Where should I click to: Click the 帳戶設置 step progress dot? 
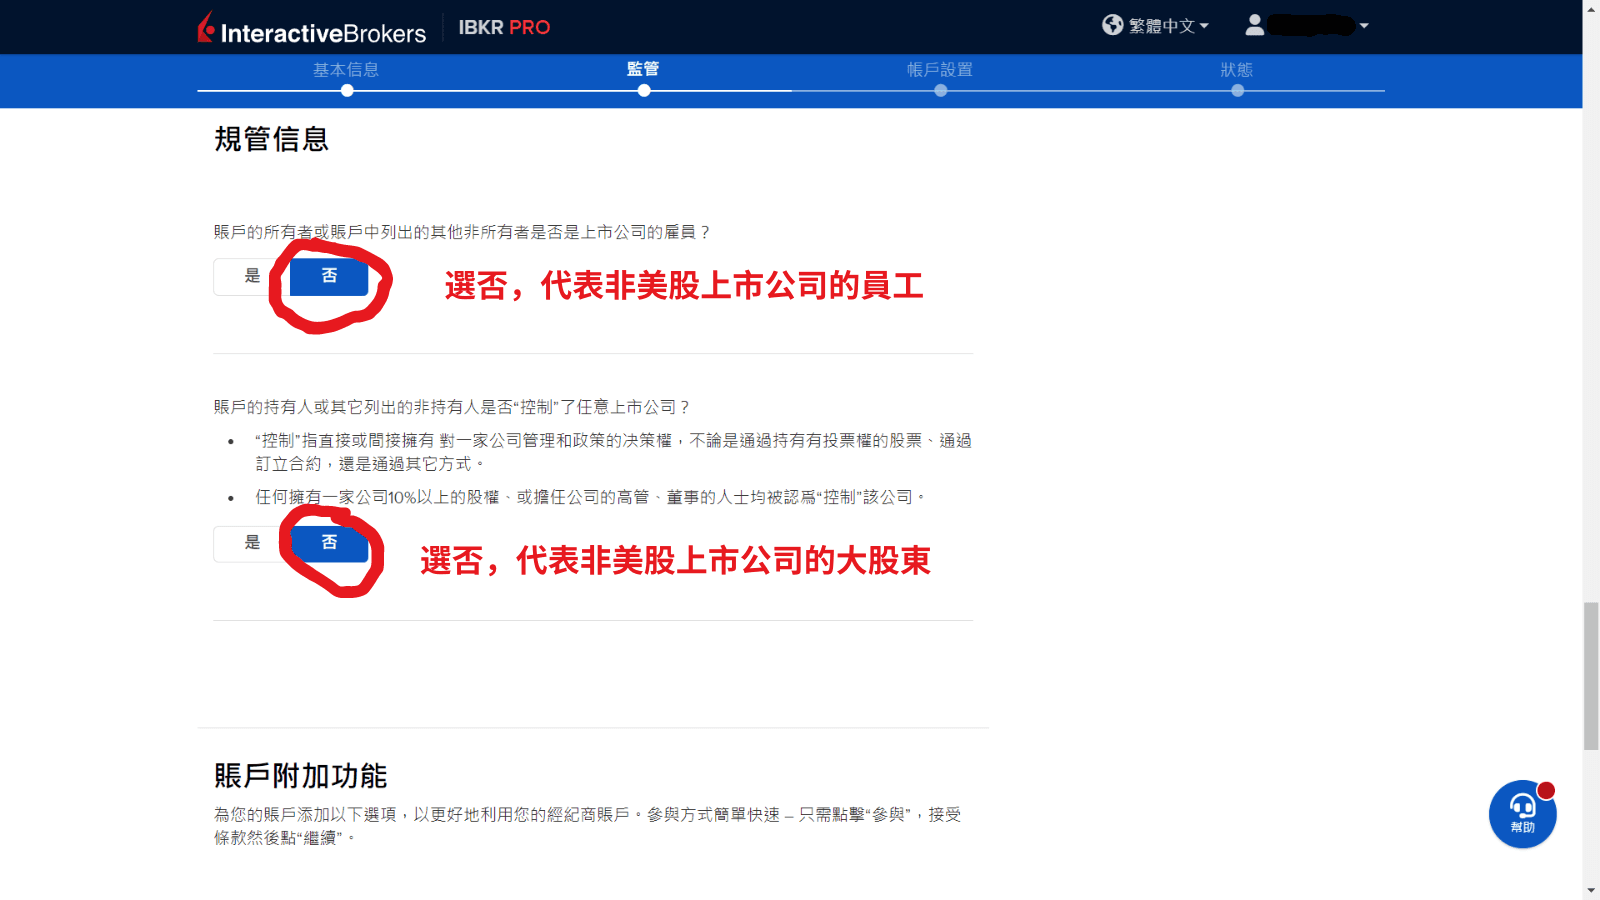[940, 90]
